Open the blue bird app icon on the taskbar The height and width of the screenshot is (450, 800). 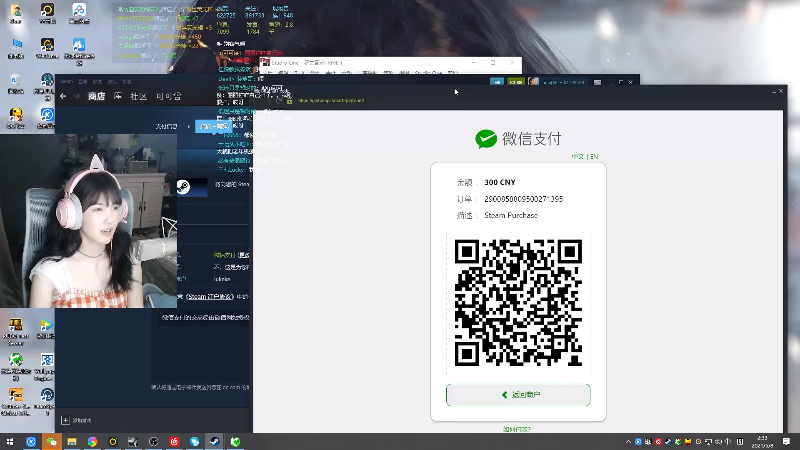(194, 441)
